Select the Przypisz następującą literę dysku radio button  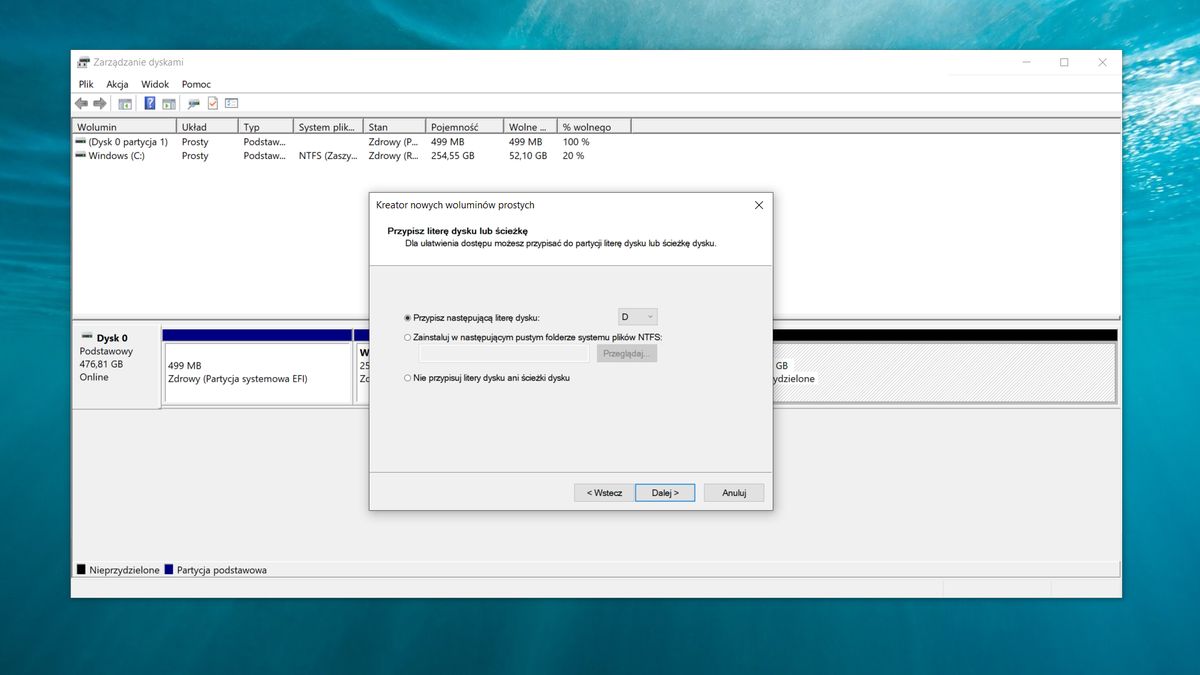coord(407,316)
